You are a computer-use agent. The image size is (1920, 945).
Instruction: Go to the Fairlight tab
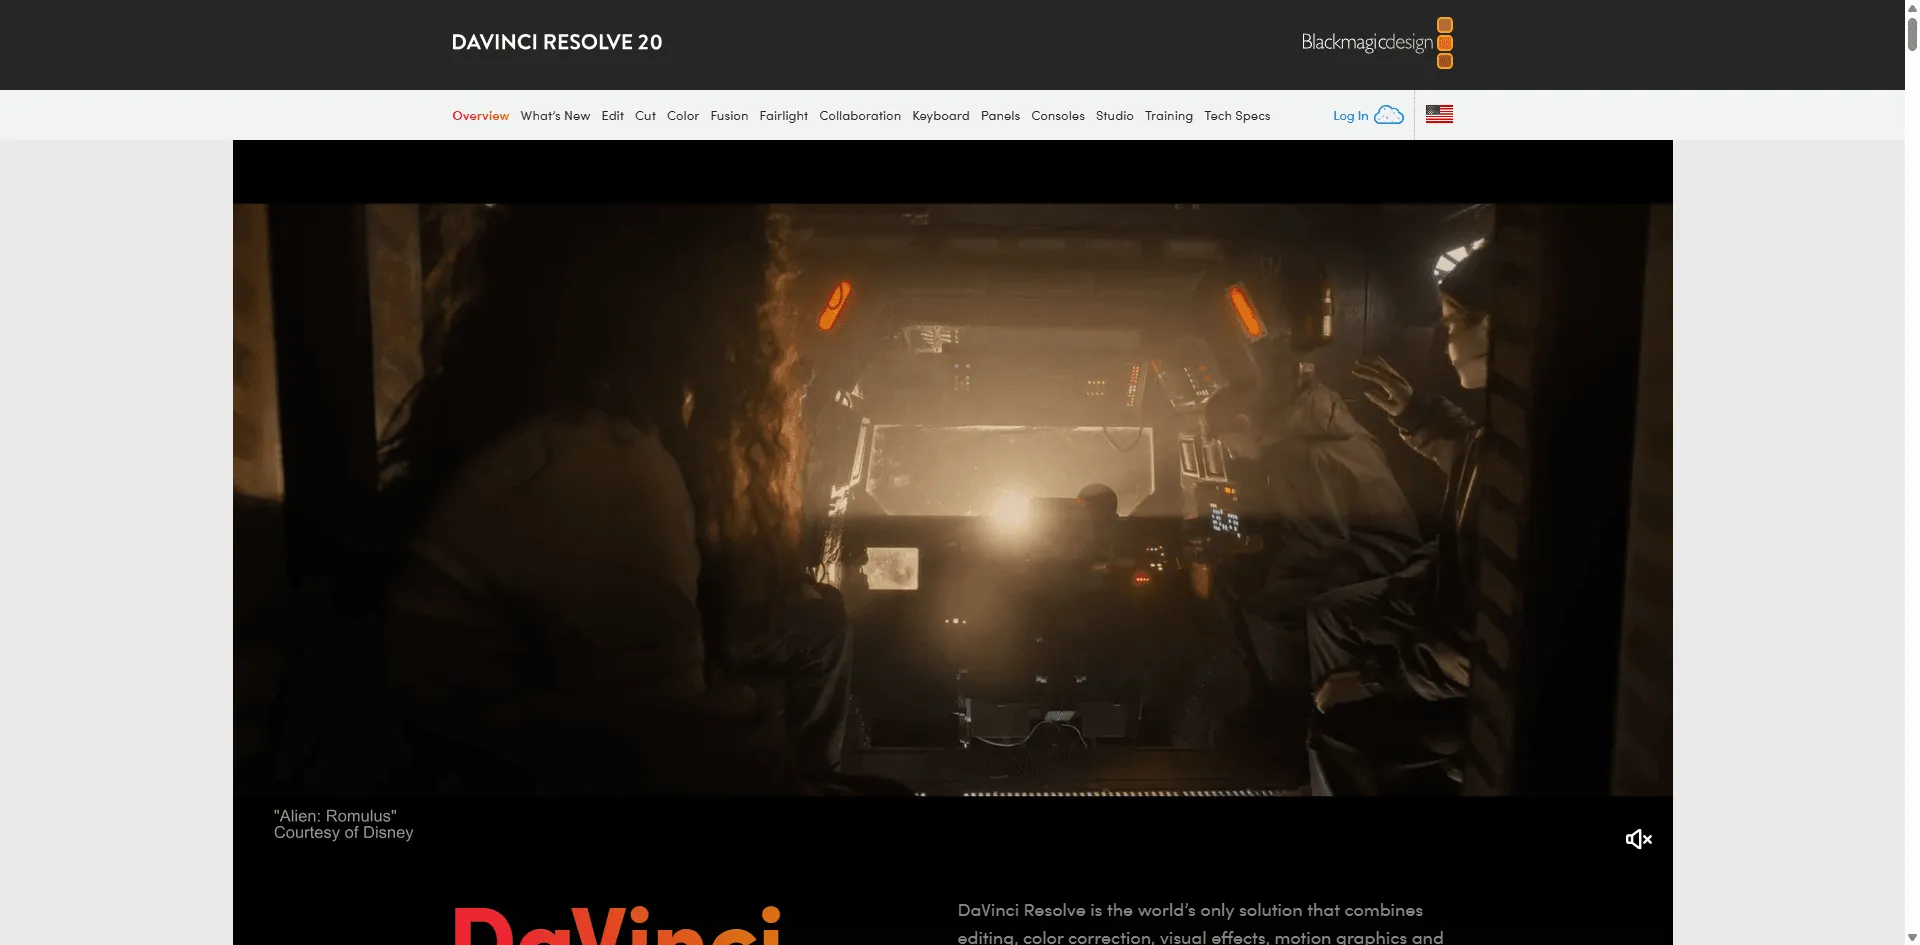(783, 116)
